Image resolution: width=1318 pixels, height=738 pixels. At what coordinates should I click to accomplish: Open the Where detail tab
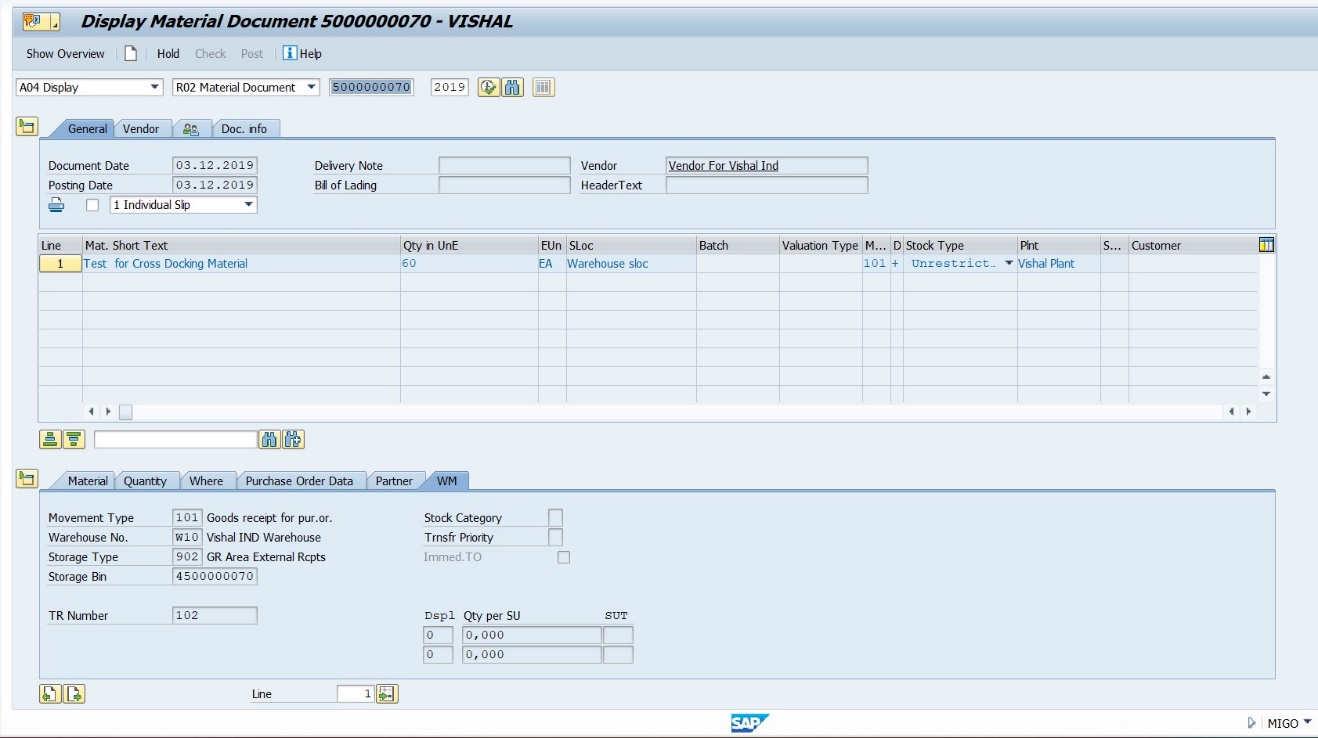[206, 481]
